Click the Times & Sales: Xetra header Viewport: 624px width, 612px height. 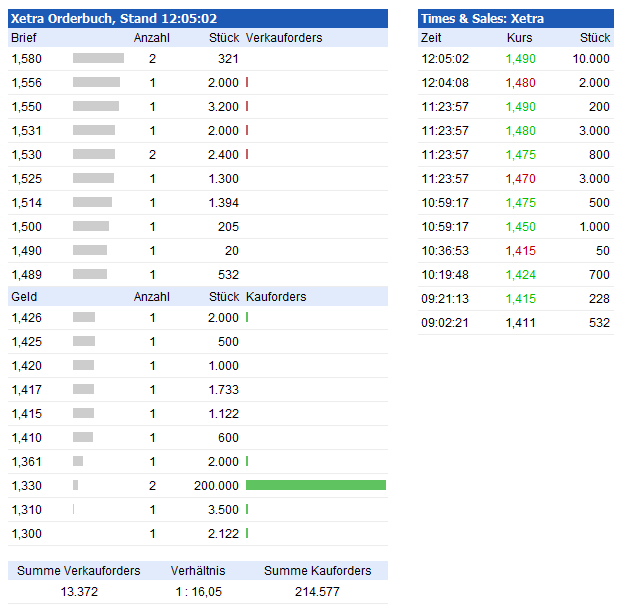482,18
